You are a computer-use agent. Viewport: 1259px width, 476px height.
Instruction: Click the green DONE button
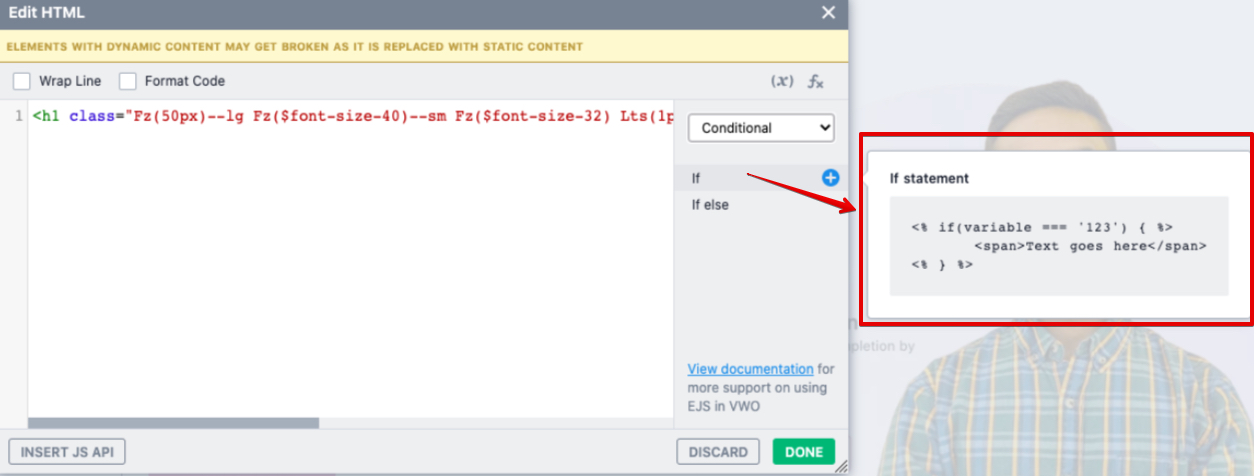click(804, 452)
